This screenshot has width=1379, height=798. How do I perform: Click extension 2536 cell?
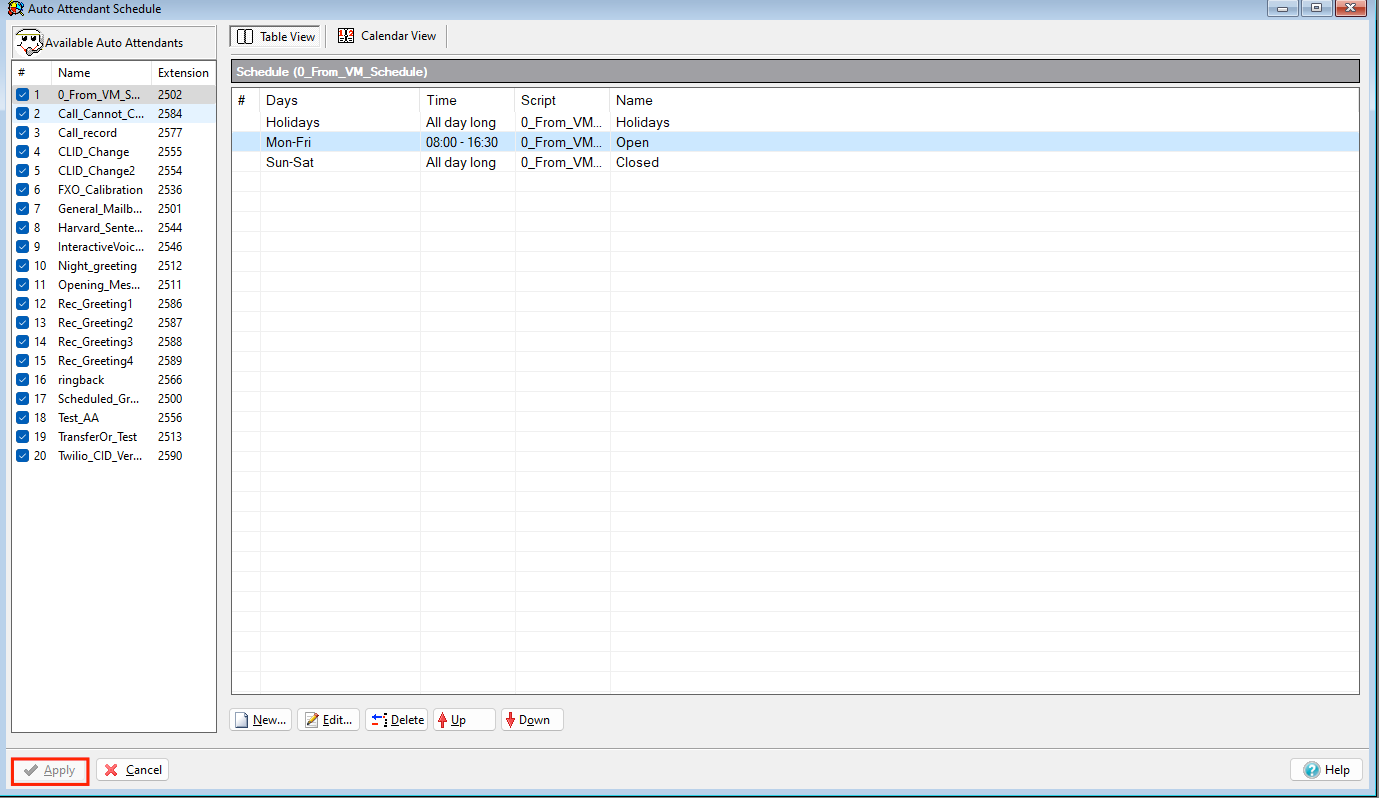(x=170, y=190)
